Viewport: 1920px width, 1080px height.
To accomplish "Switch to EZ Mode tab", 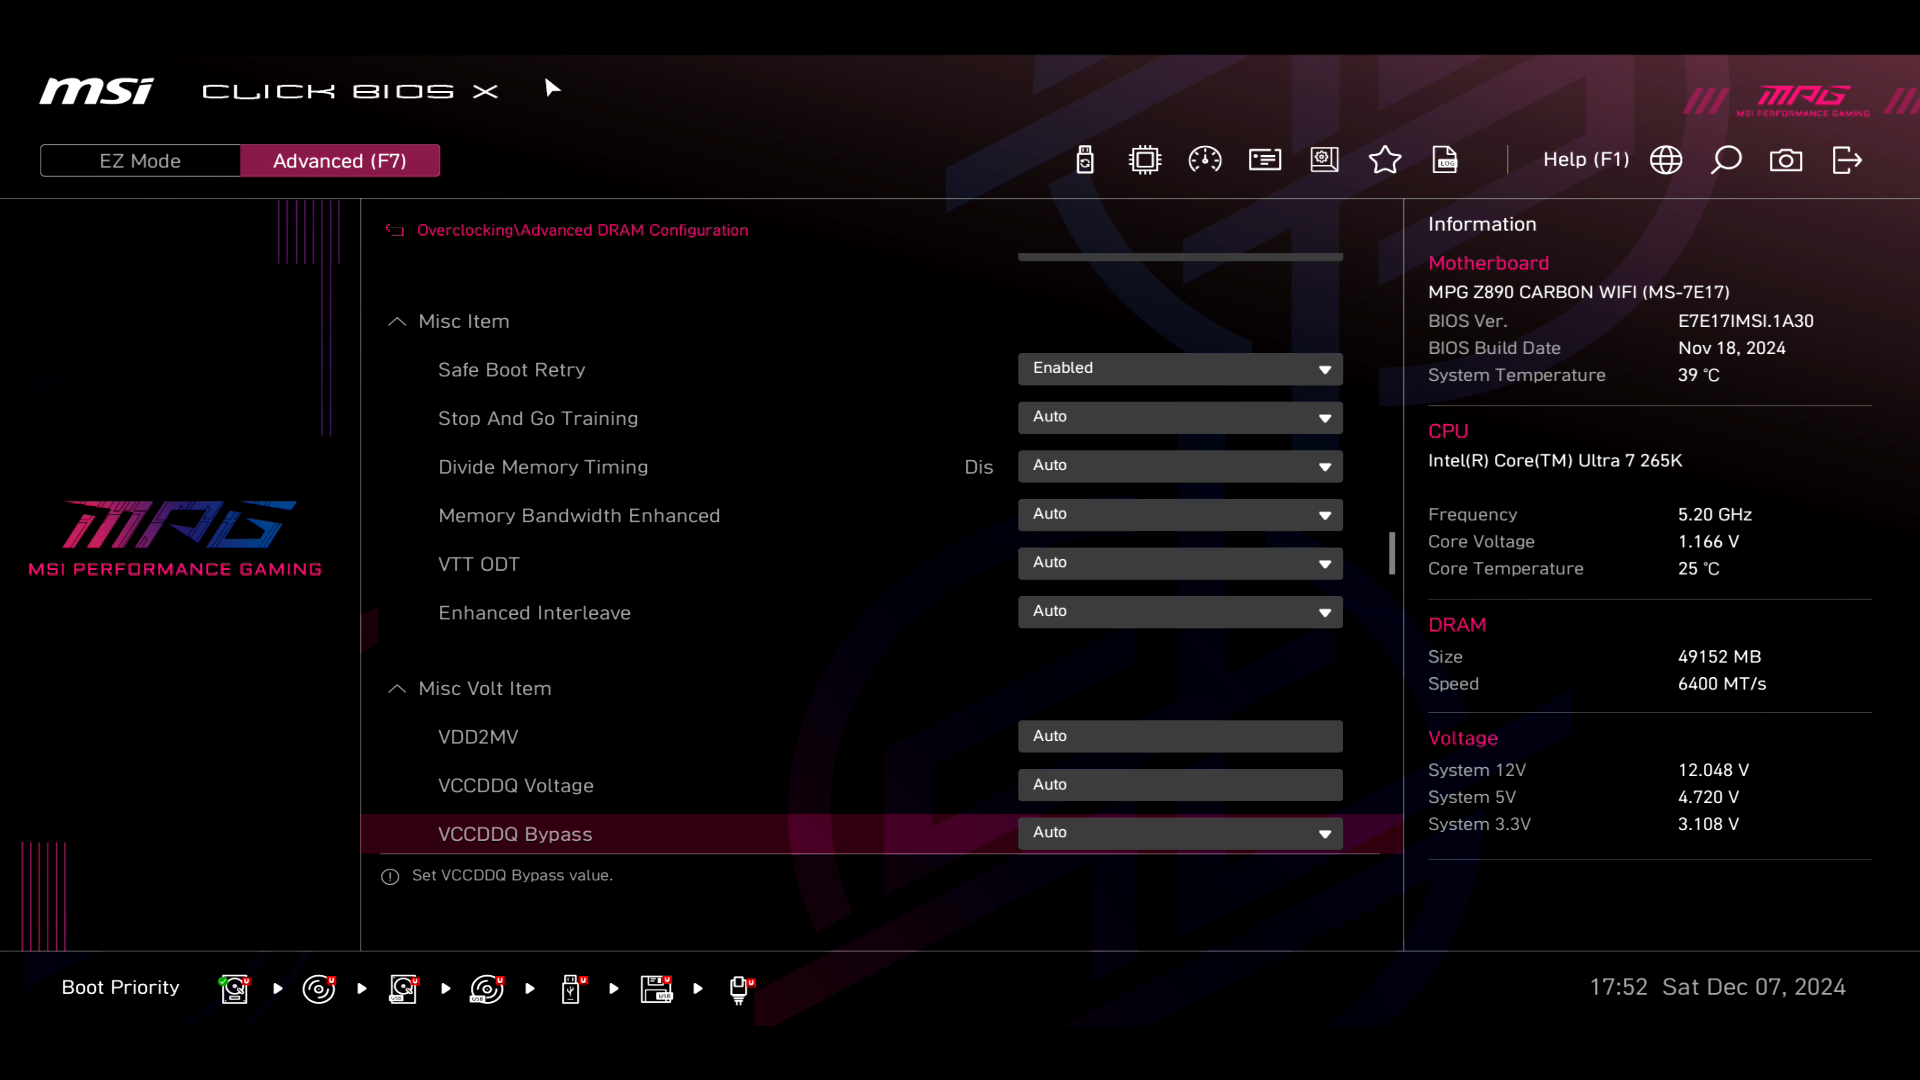I will (140, 161).
